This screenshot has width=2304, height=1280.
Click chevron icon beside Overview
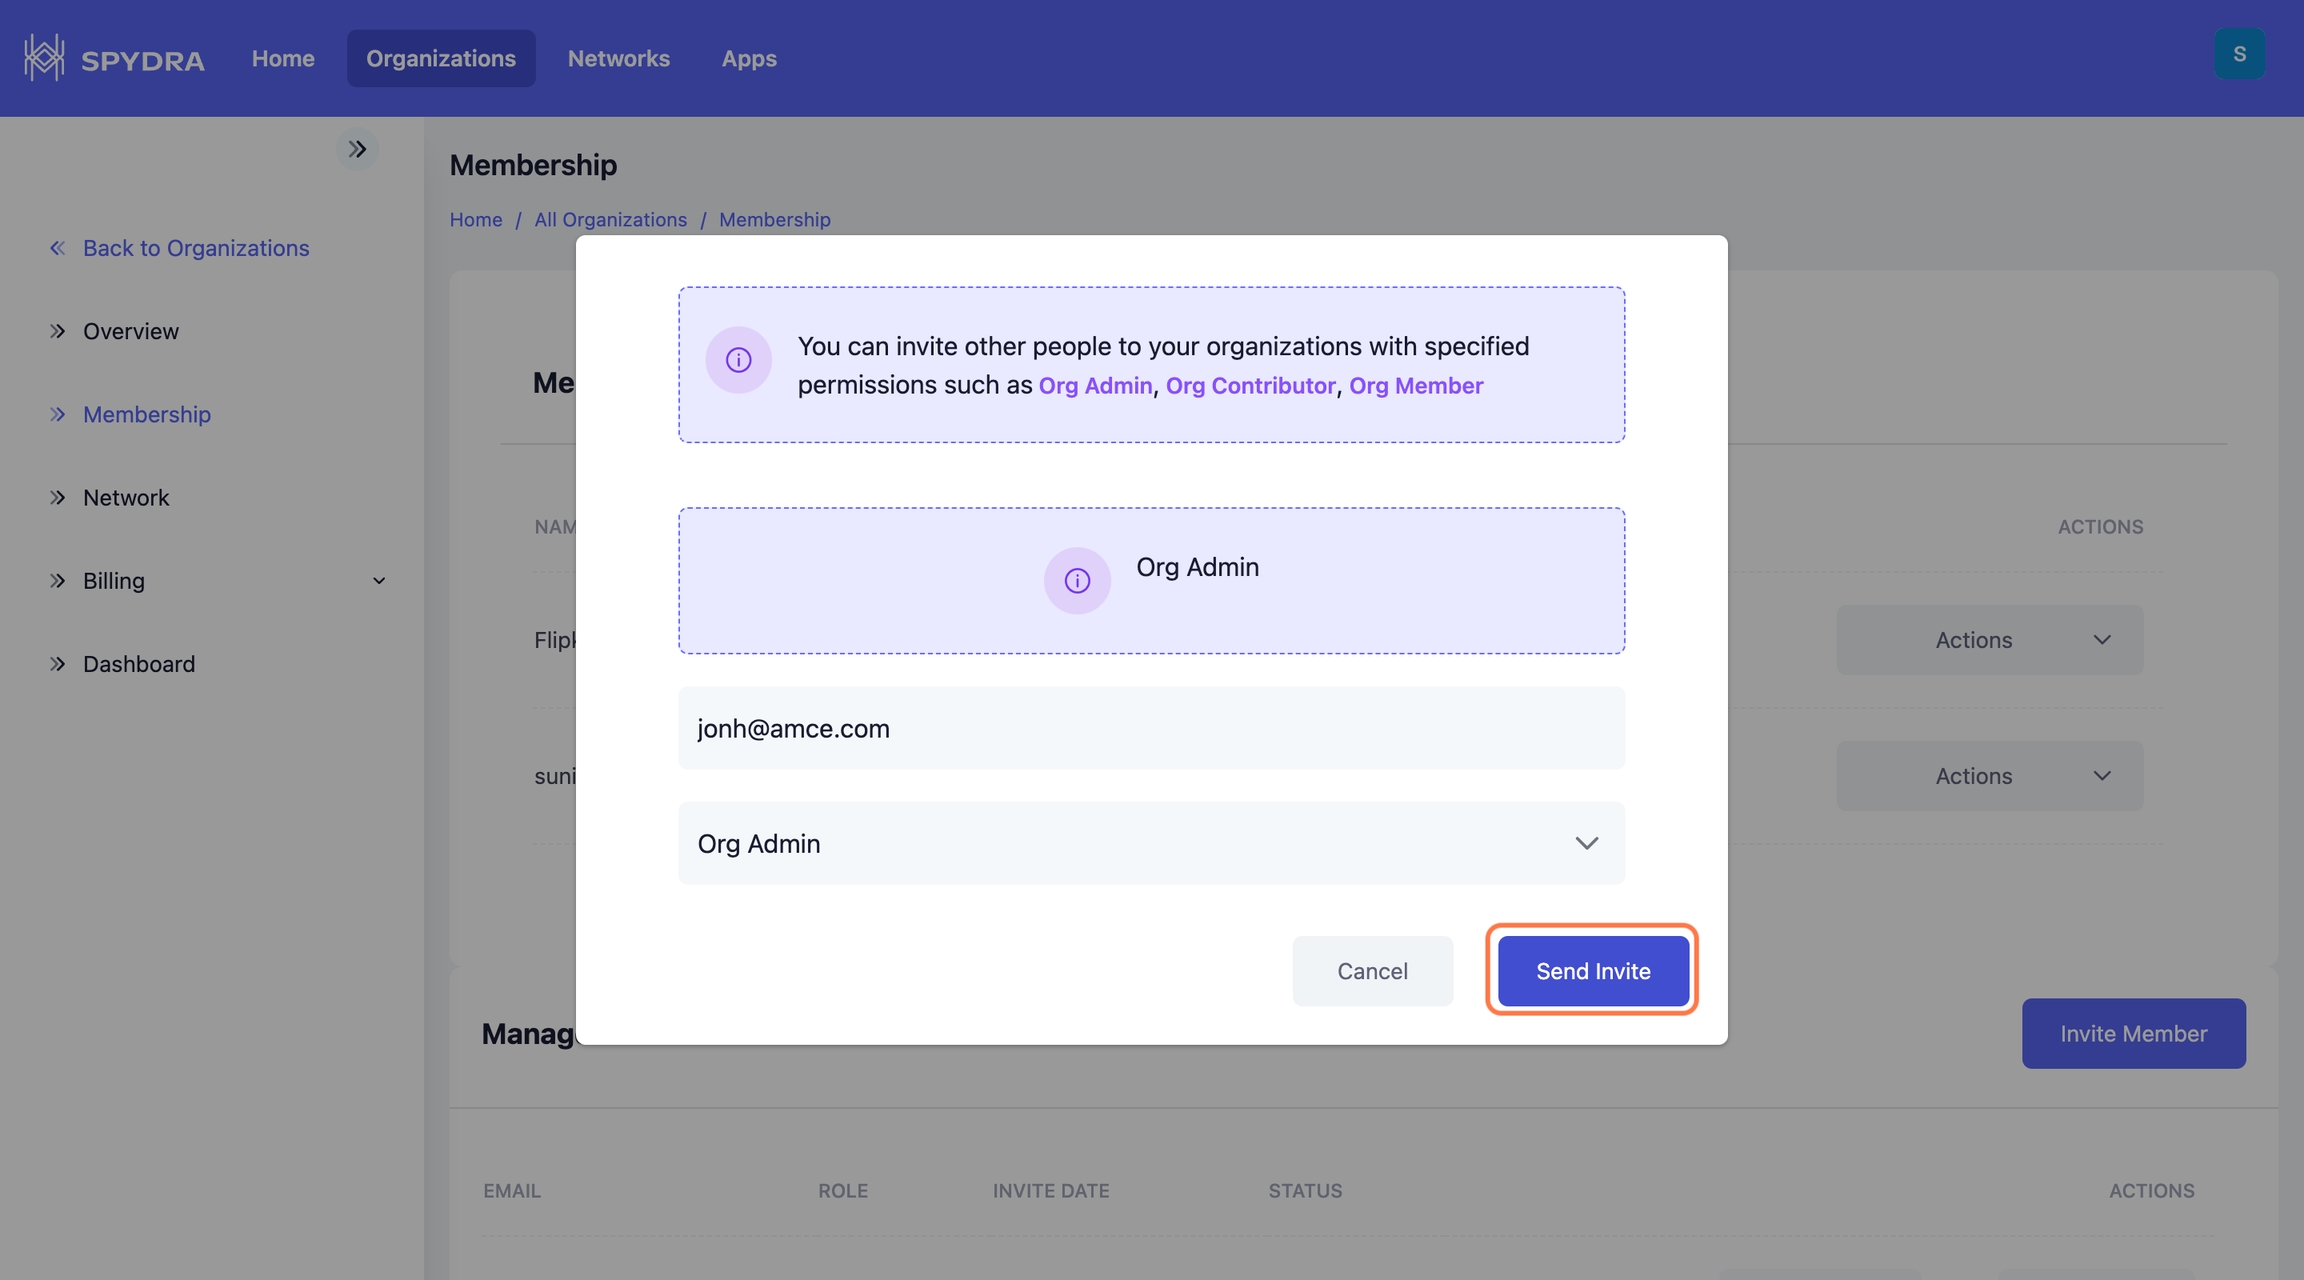pos(58,331)
